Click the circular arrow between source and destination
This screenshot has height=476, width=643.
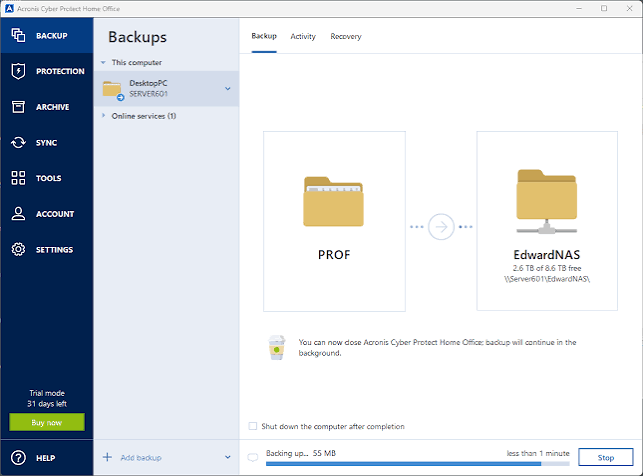pyautogui.click(x=441, y=227)
